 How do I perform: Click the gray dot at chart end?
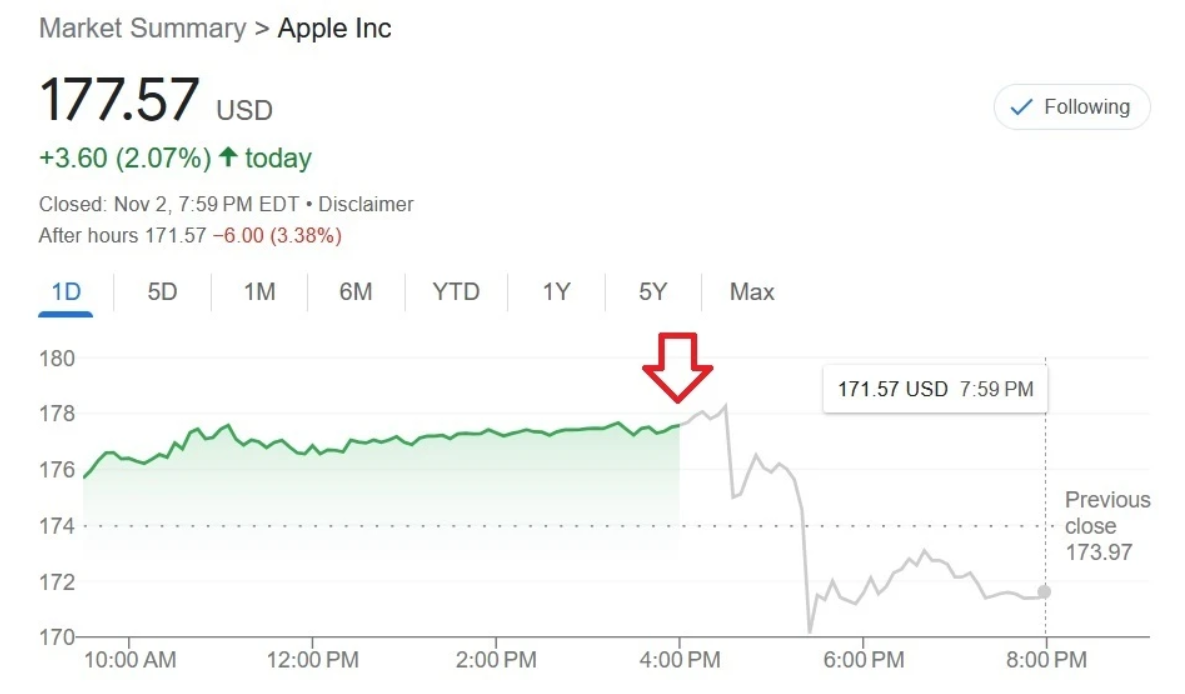1044,592
